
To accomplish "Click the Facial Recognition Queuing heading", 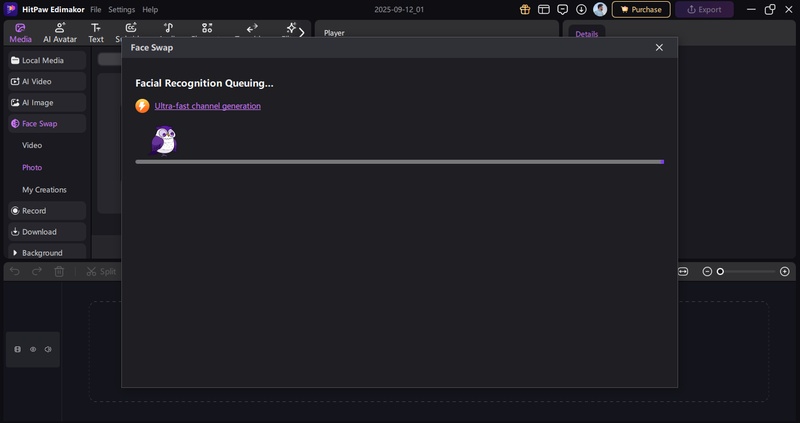I will click(204, 83).
